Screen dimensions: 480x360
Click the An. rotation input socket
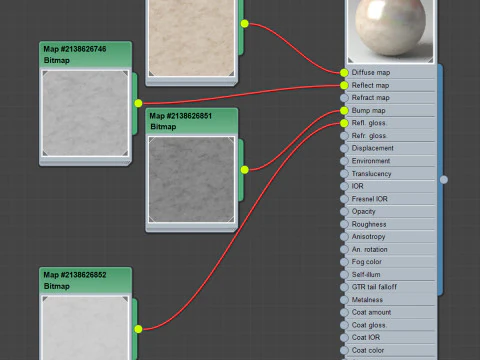(x=344, y=249)
